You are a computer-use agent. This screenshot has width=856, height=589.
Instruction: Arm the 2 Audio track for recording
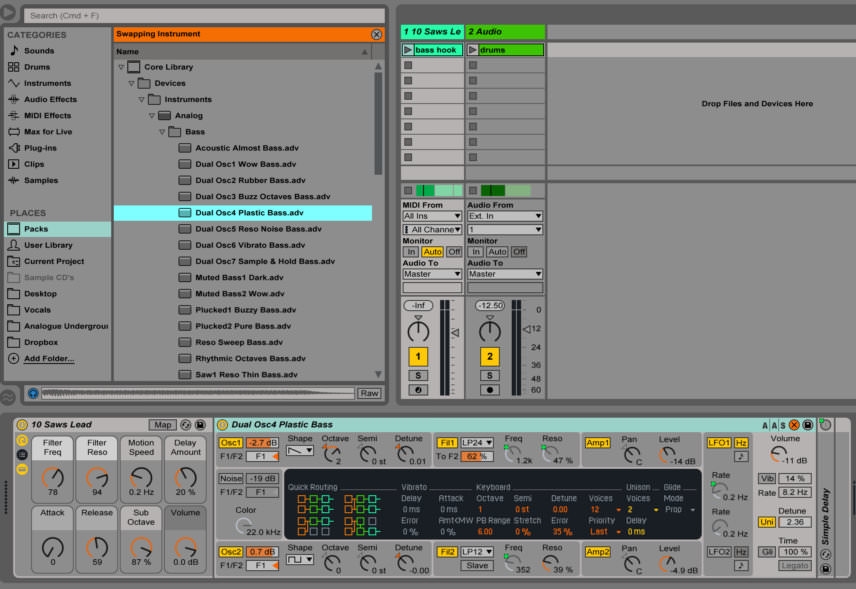coord(490,390)
